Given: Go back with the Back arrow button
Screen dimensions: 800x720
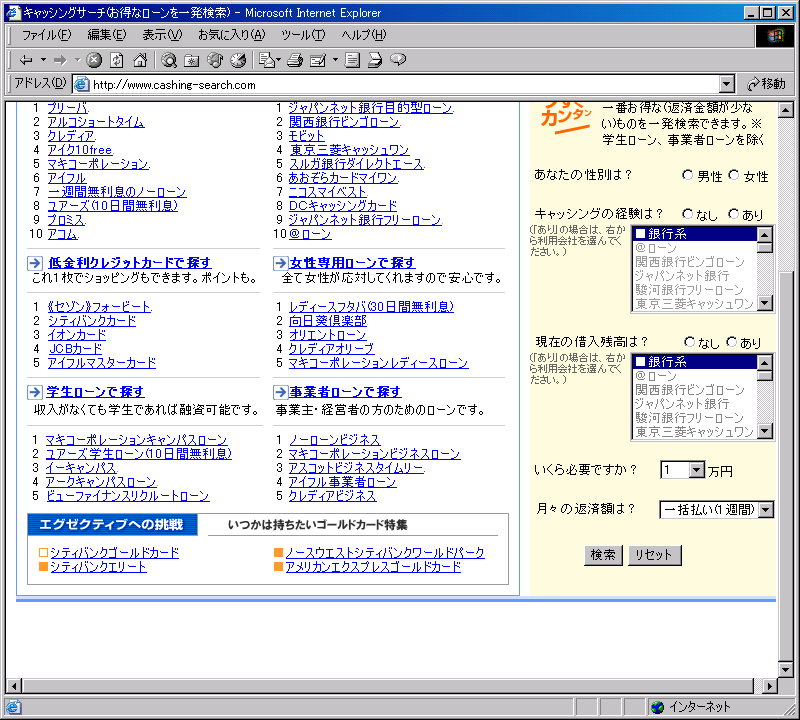Looking at the screenshot, I should [x=26, y=60].
